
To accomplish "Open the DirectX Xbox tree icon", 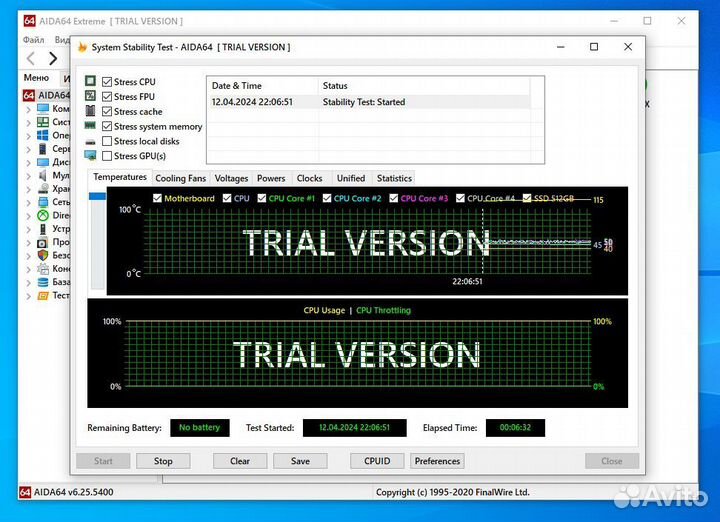I will [x=43, y=215].
